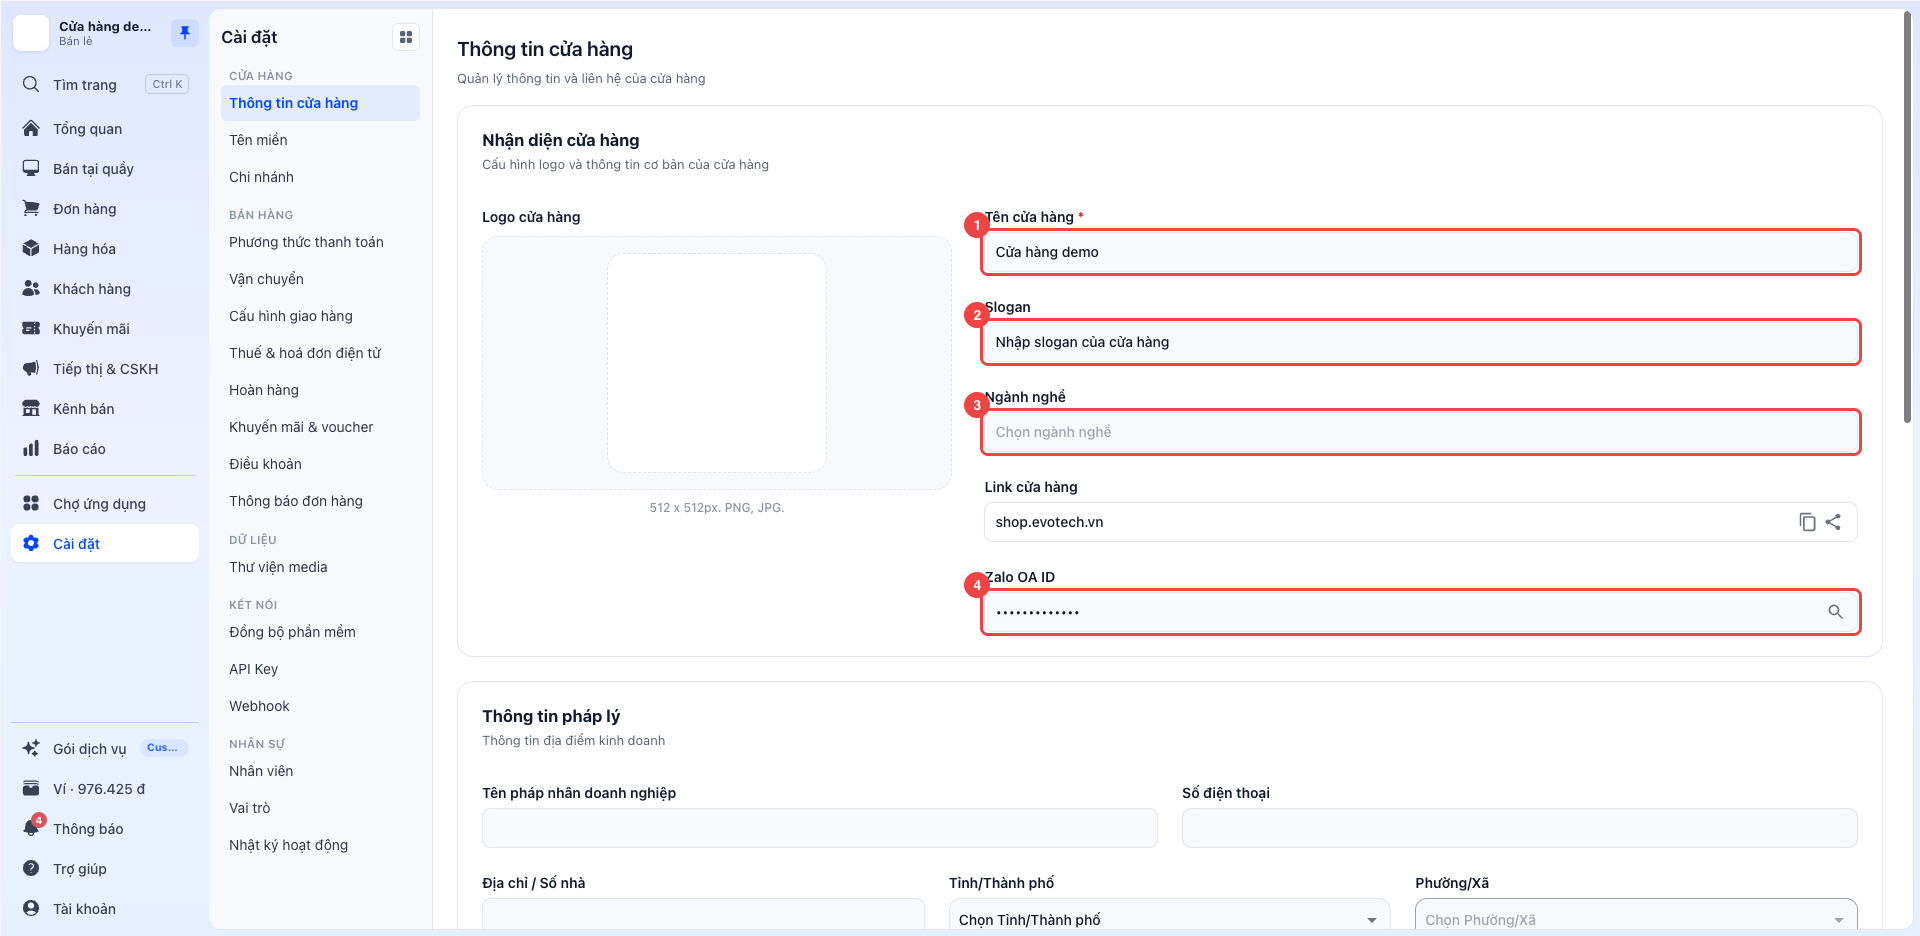
Task: Click the search icon in Zalo OA ID field
Action: 1836,612
